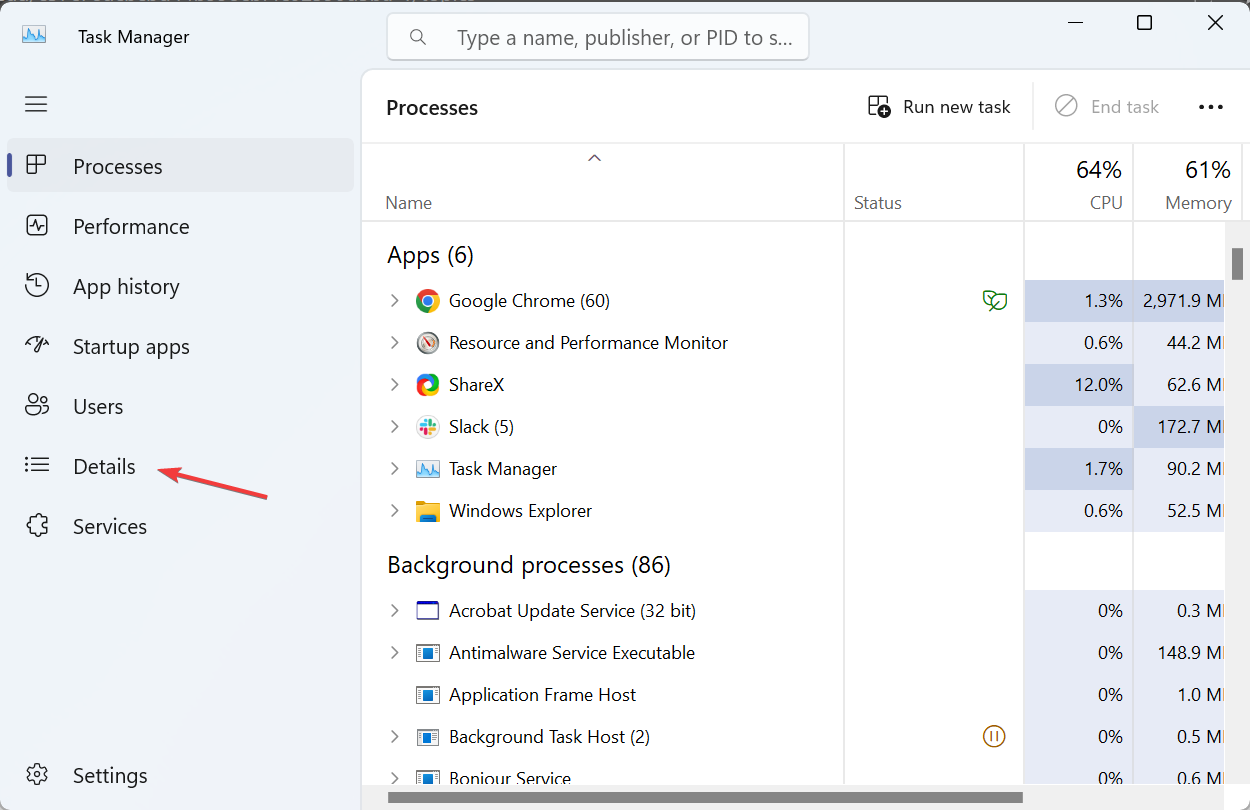
Task: Click the efficiency mode leaf icon for Chrome
Action: pos(995,301)
